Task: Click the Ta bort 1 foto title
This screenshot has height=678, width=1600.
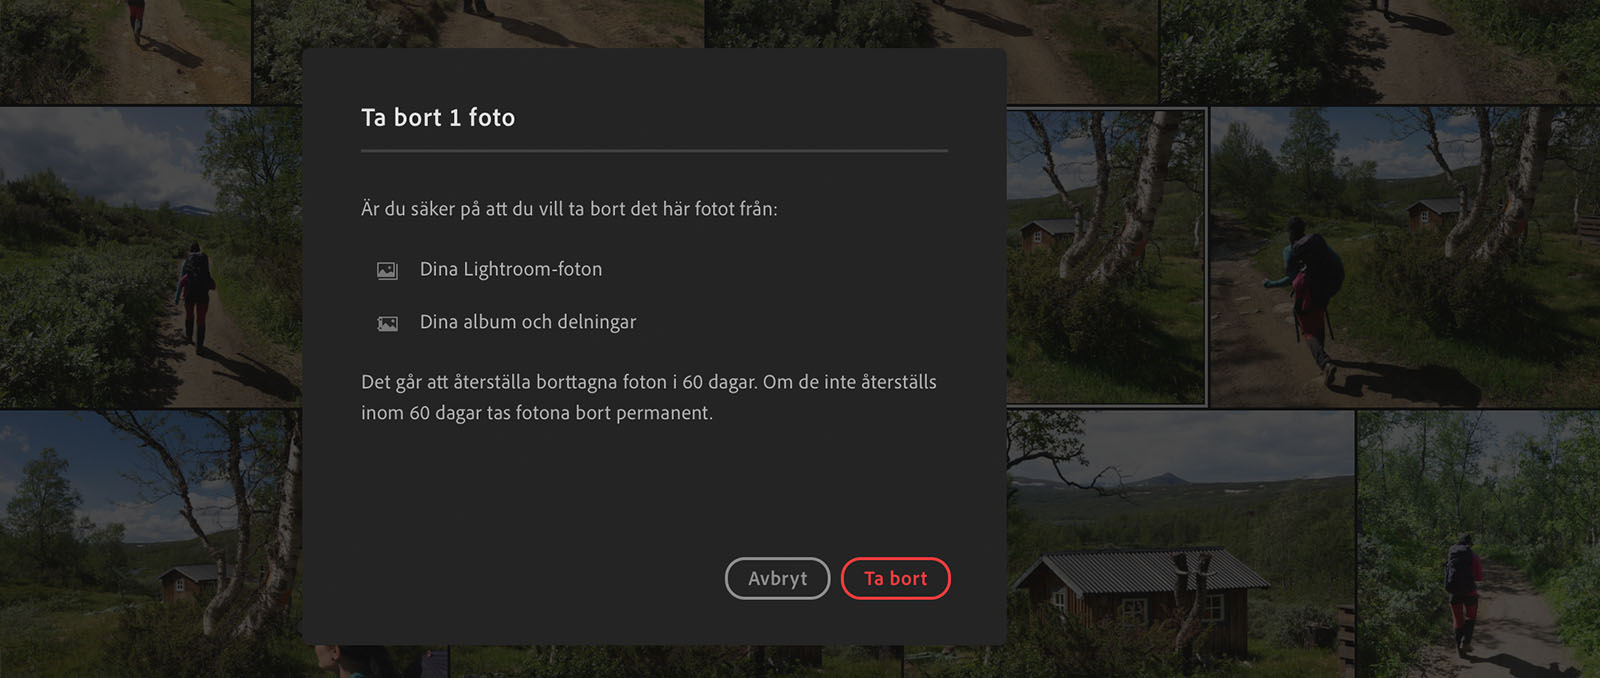Action: point(438,117)
